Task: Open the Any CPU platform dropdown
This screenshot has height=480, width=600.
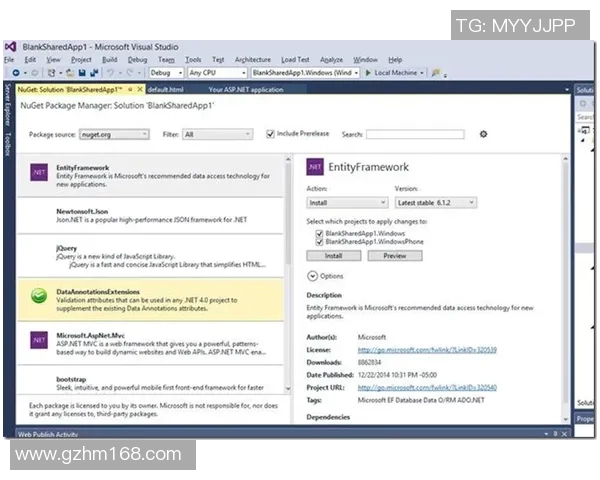Action: point(217,73)
